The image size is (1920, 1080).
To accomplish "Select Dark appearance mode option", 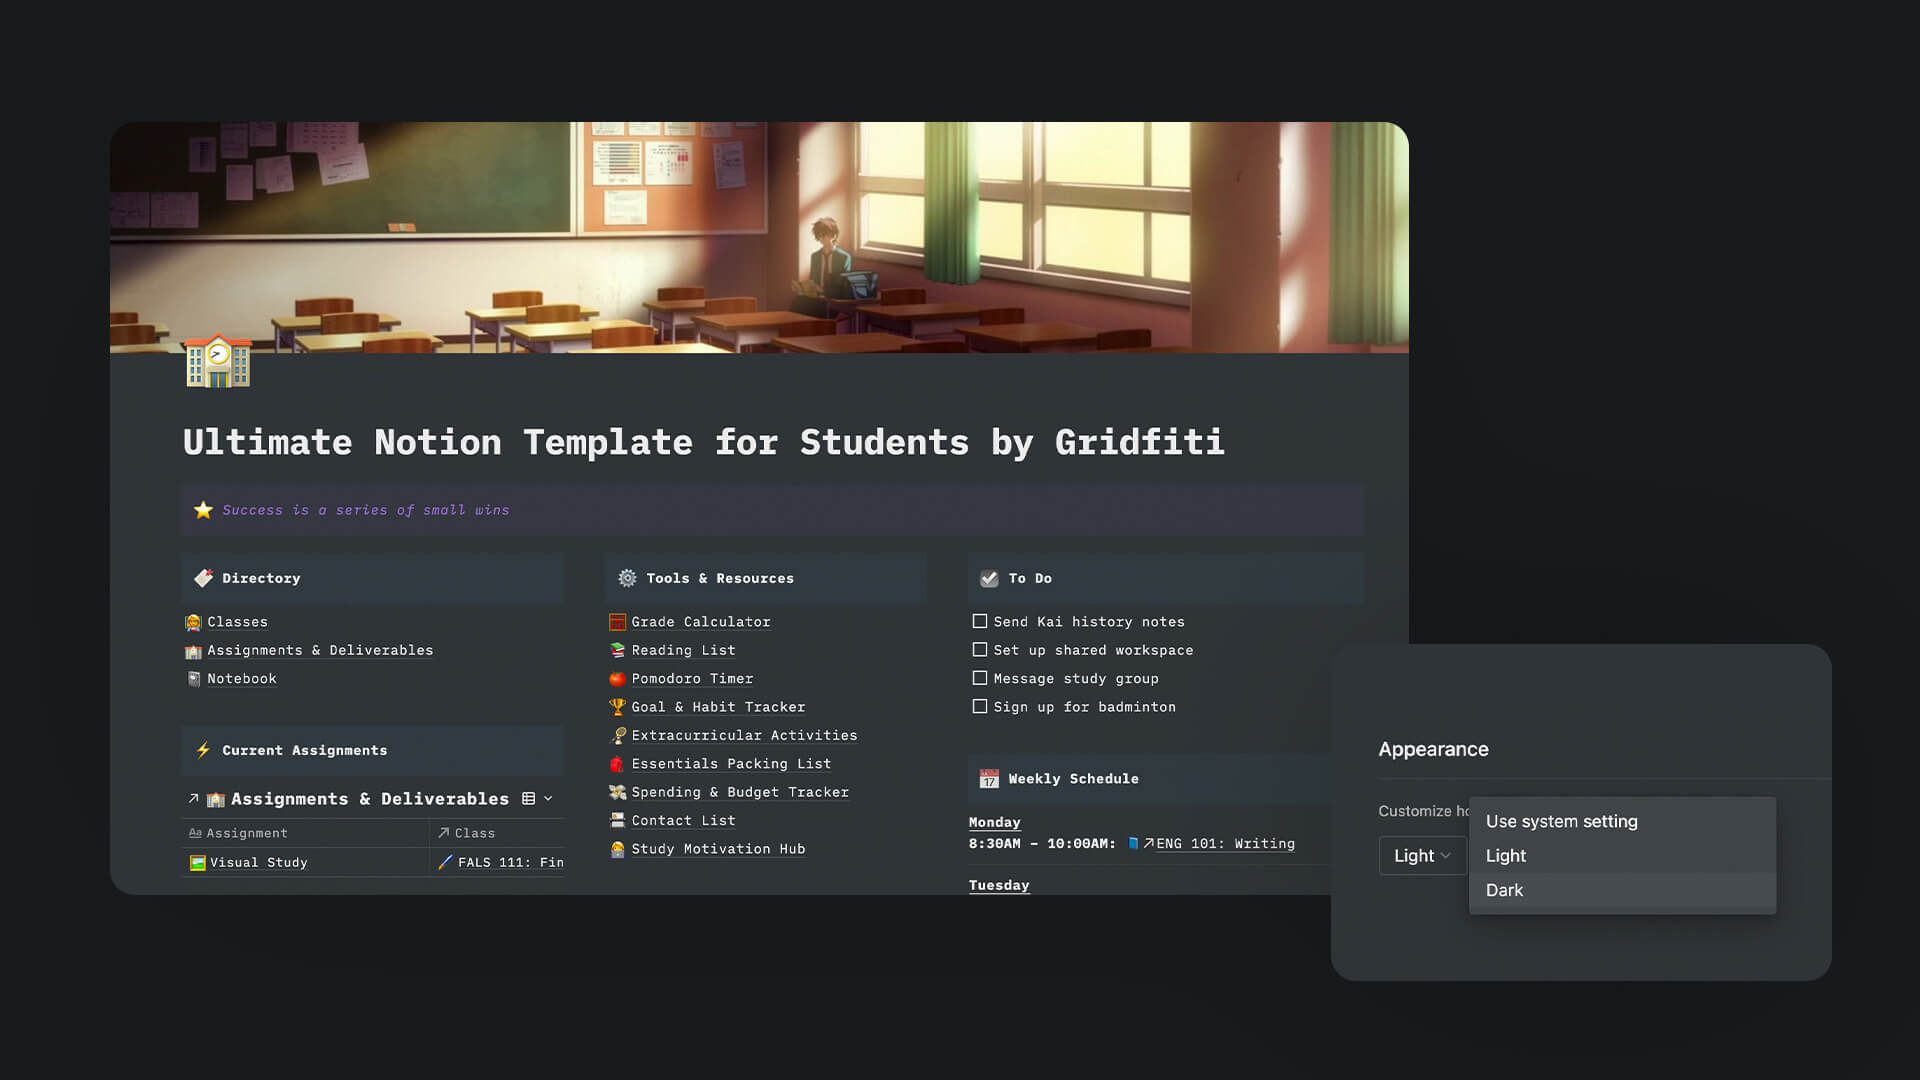I will tap(1505, 889).
